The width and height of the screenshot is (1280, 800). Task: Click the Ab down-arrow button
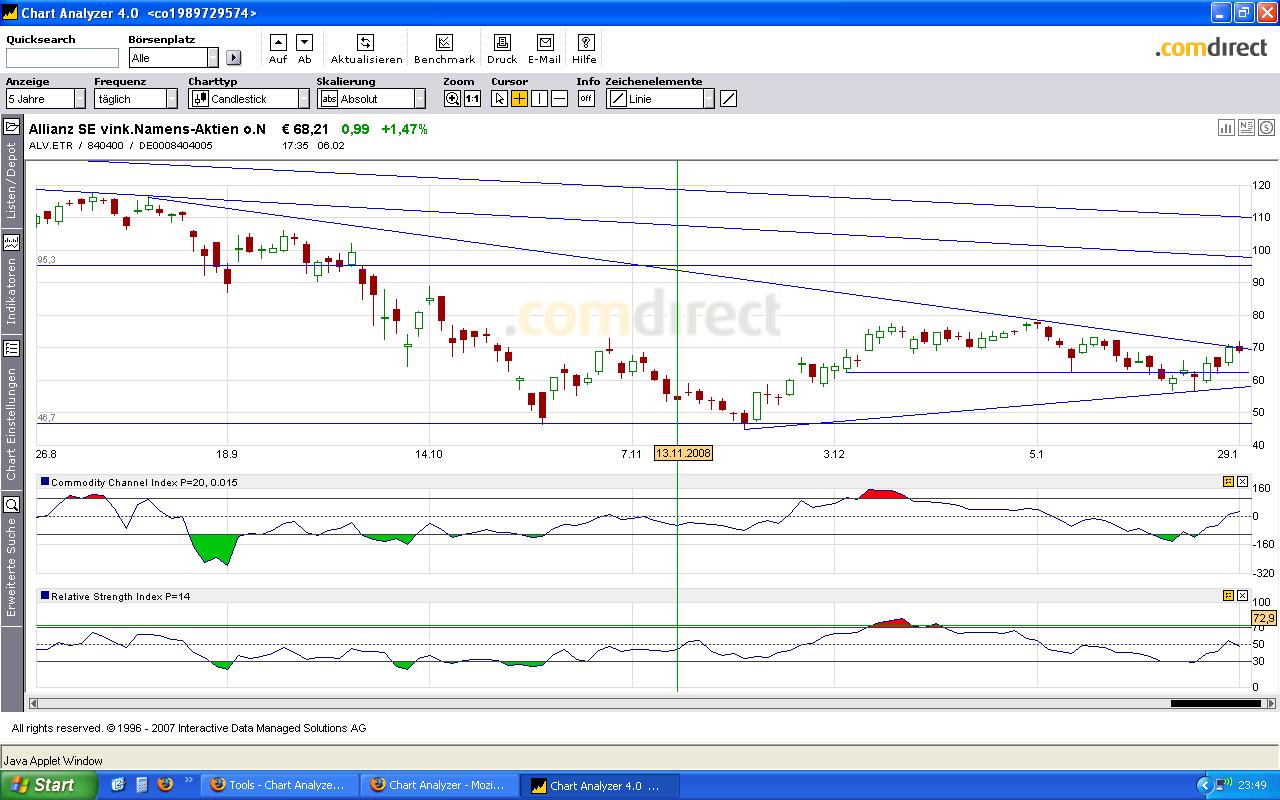[305, 42]
